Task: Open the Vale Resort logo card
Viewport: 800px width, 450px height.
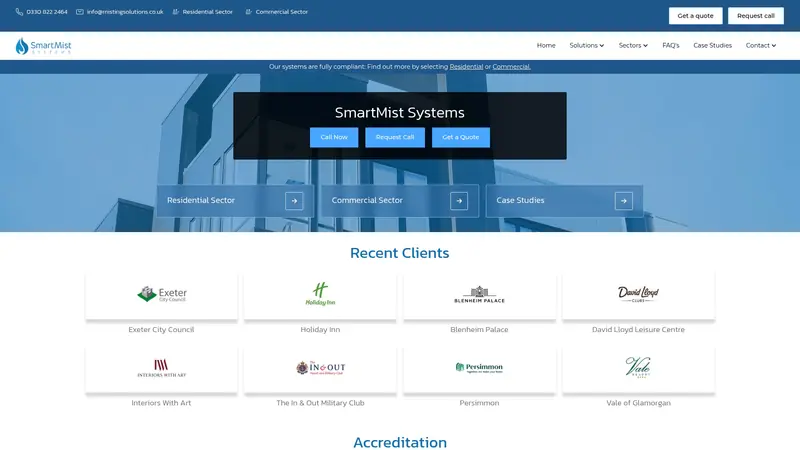Action: point(638,369)
